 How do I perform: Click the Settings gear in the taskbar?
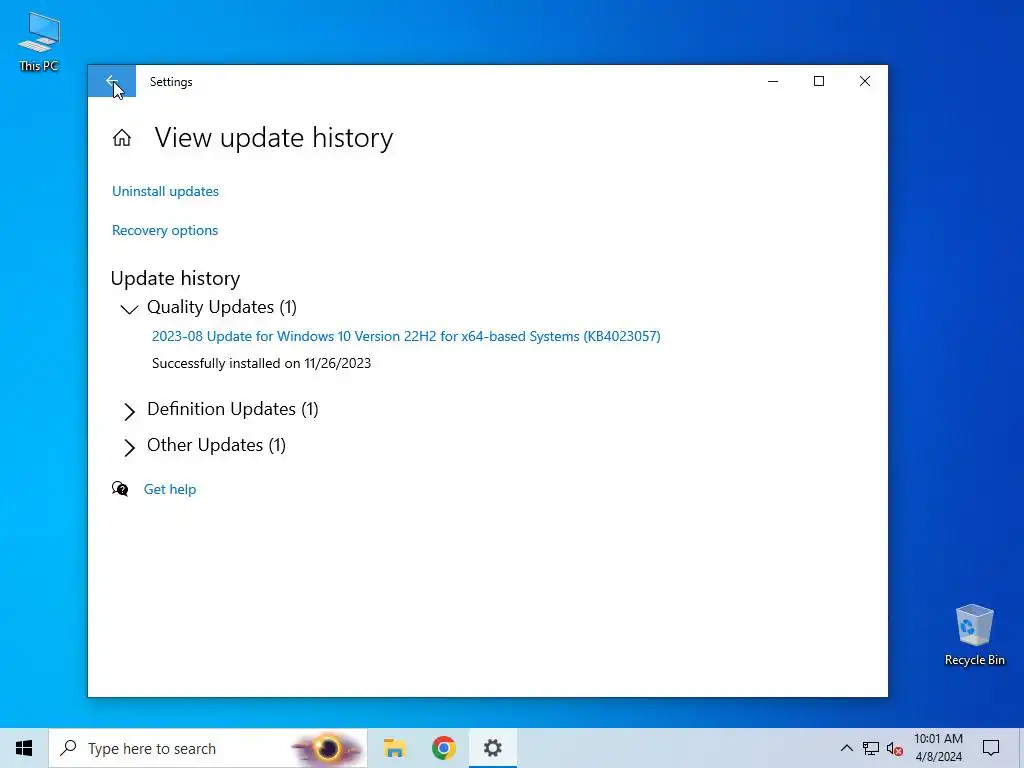tap(492, 748)
